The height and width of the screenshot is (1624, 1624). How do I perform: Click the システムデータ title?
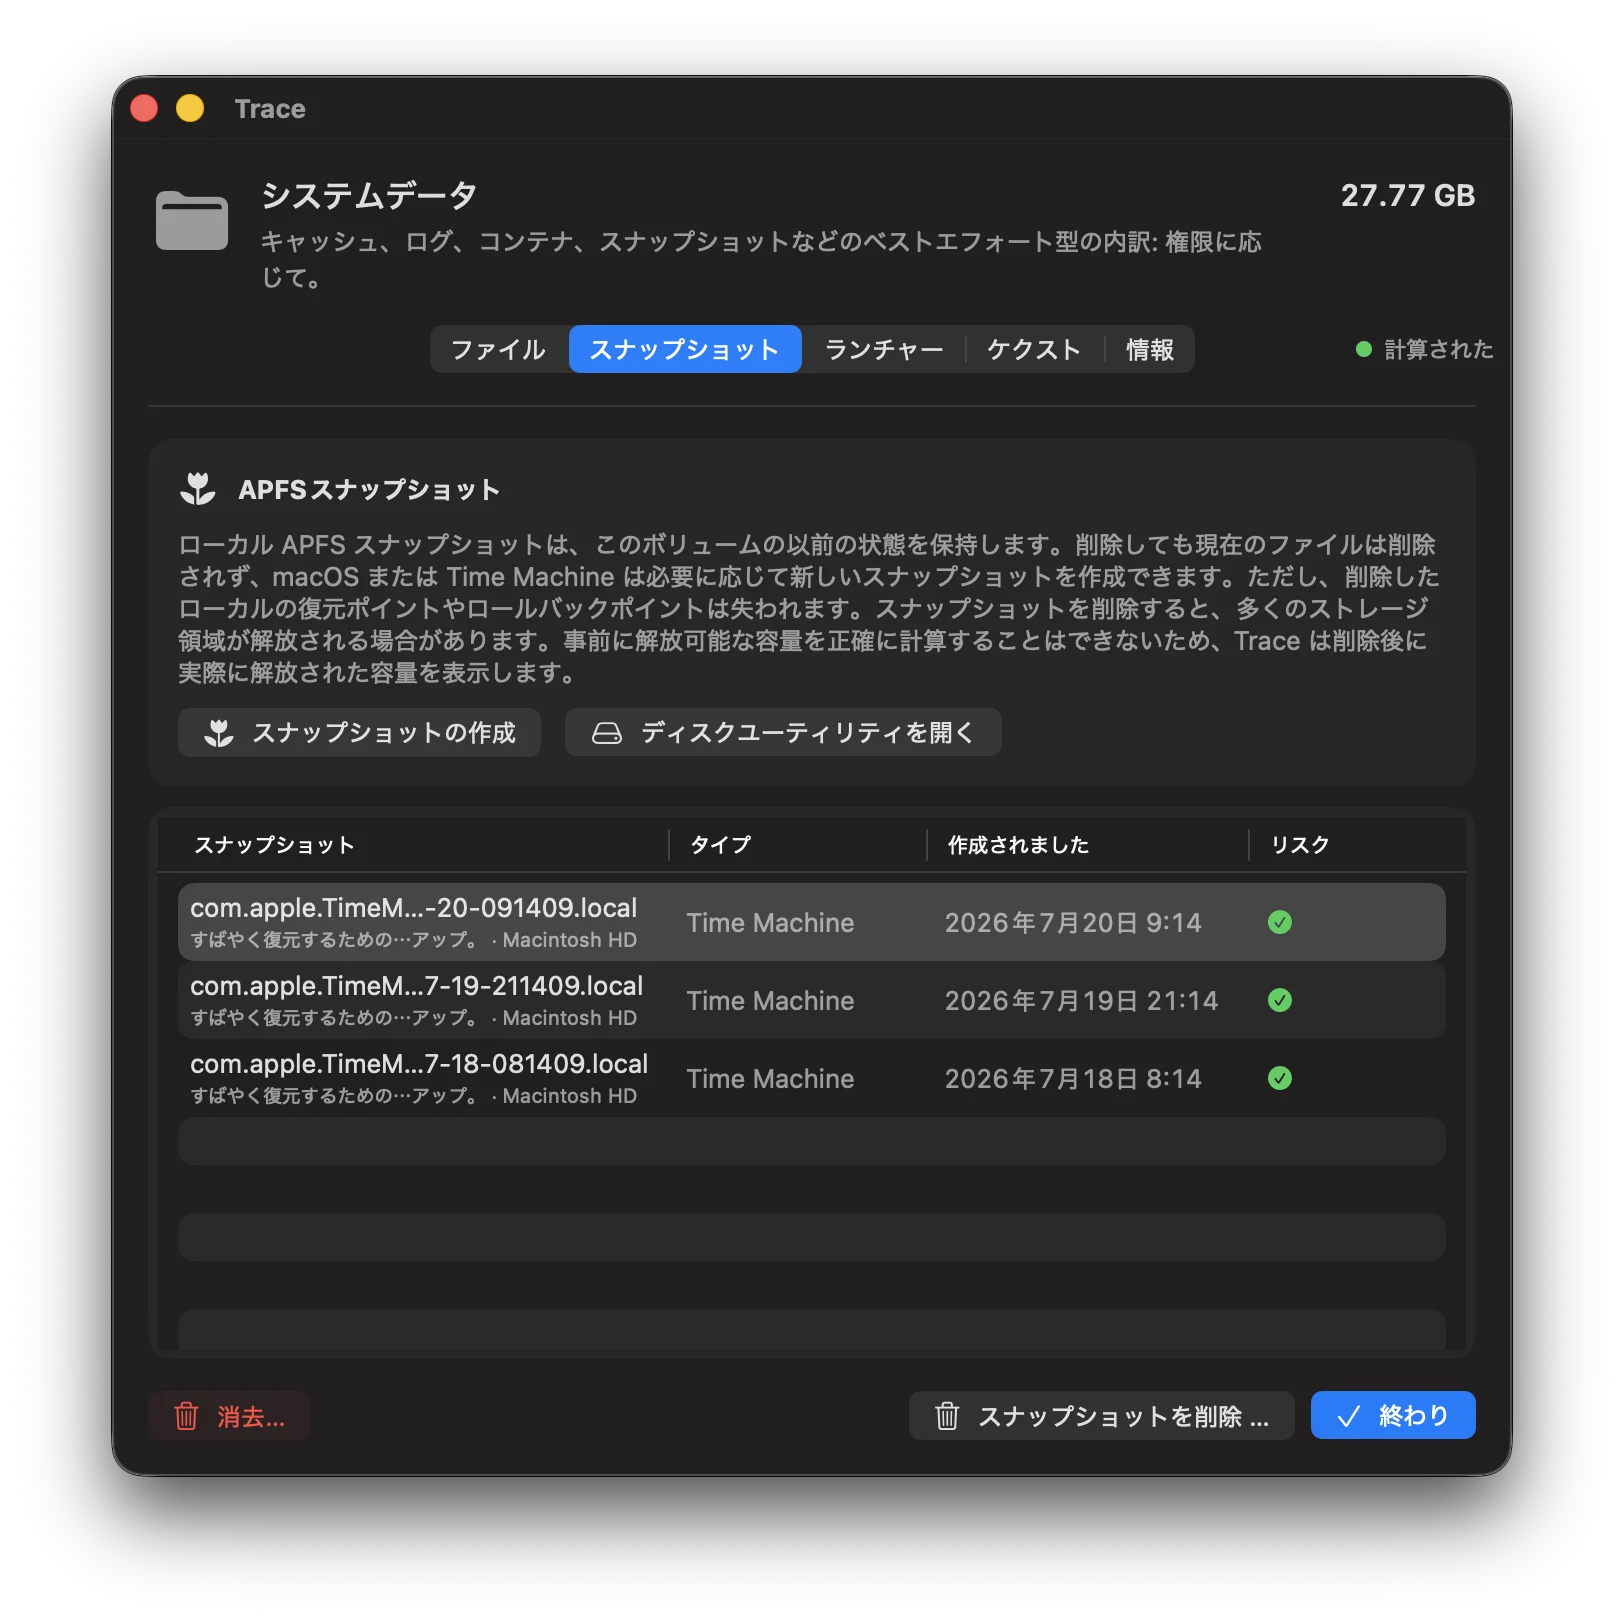tap(369, 195)
